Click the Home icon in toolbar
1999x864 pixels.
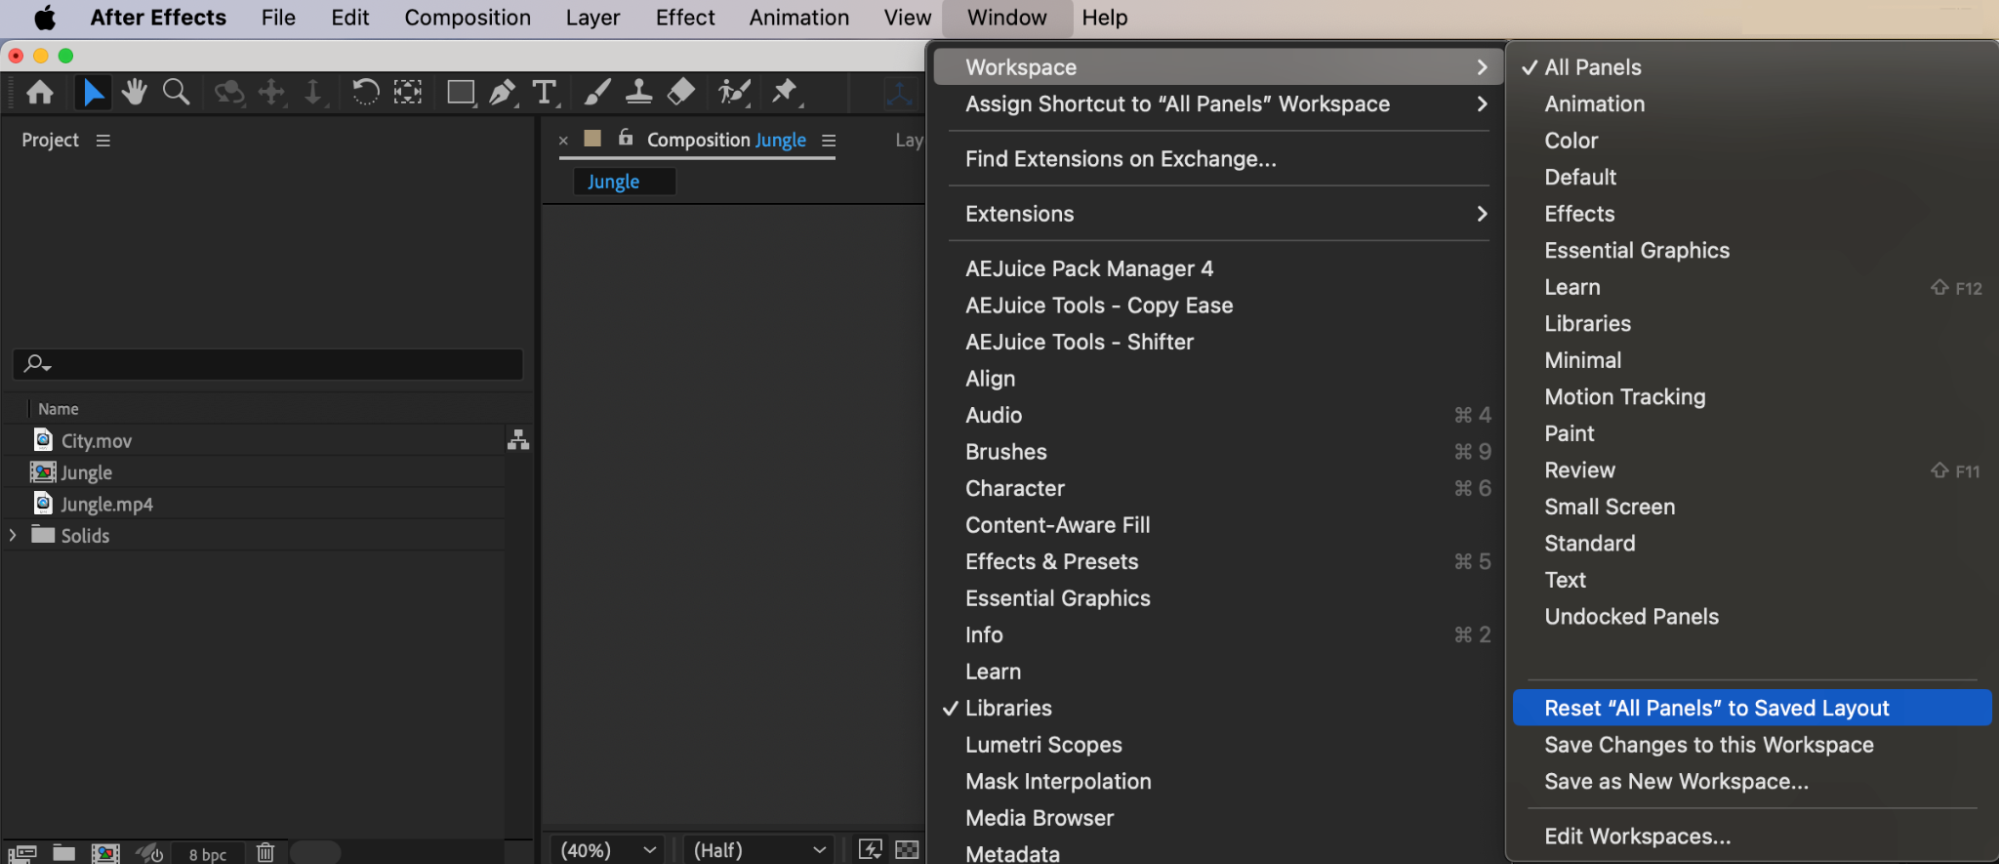pos(40,93)
